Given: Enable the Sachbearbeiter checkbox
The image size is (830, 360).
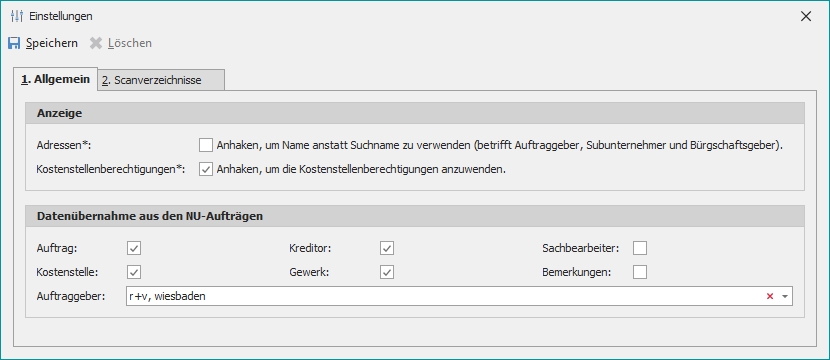Looking at the screenshot, I should [x=640, y=248].
